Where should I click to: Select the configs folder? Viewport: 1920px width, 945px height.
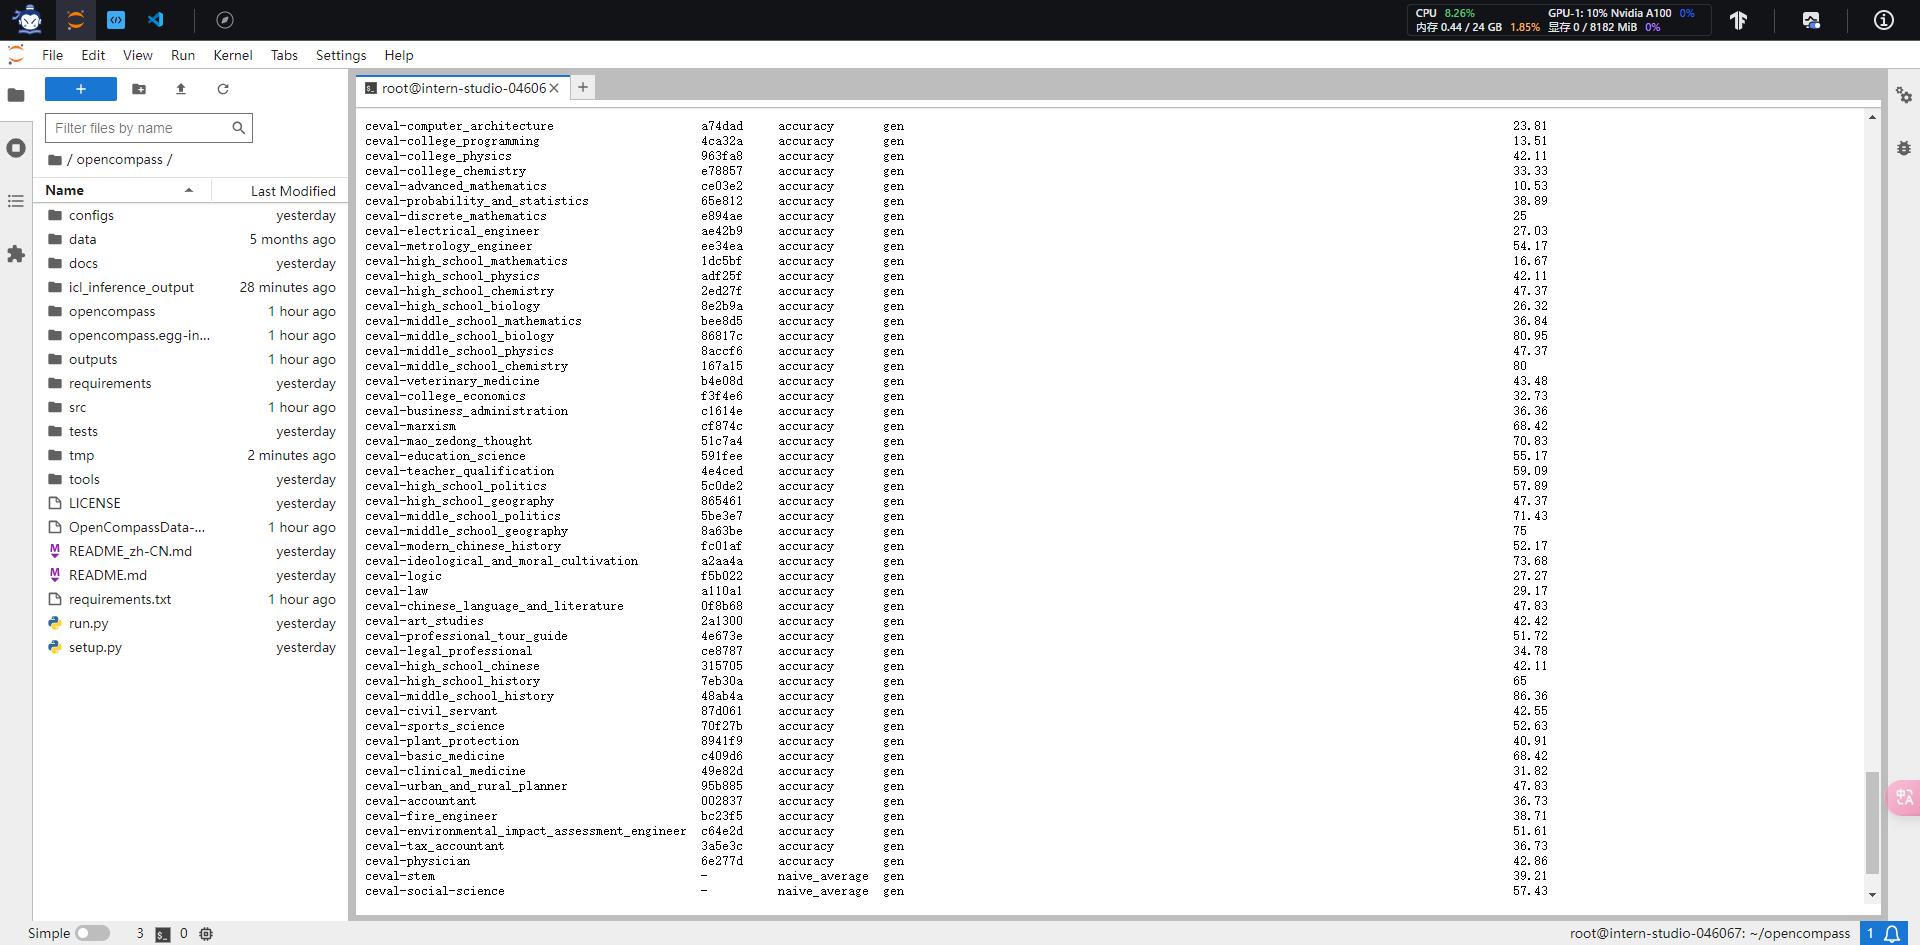pos(192,215)
